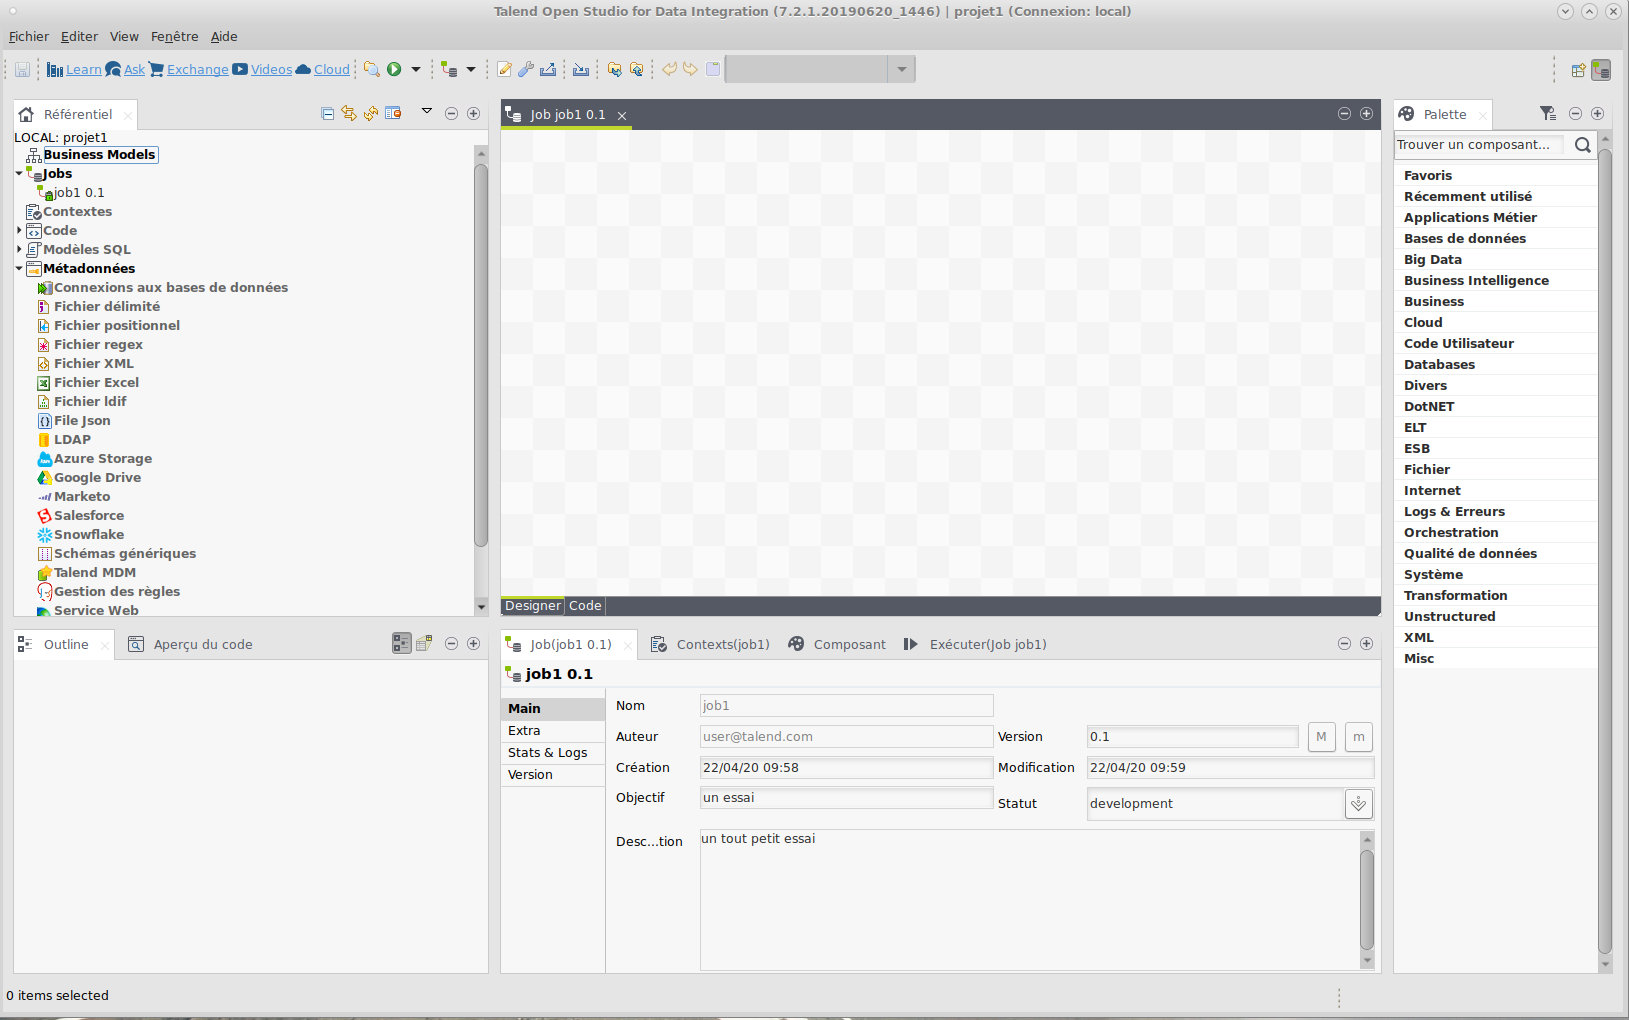Switch to the Code tab in editor
Screen dimensions: 1629x1020
point(585,606)
